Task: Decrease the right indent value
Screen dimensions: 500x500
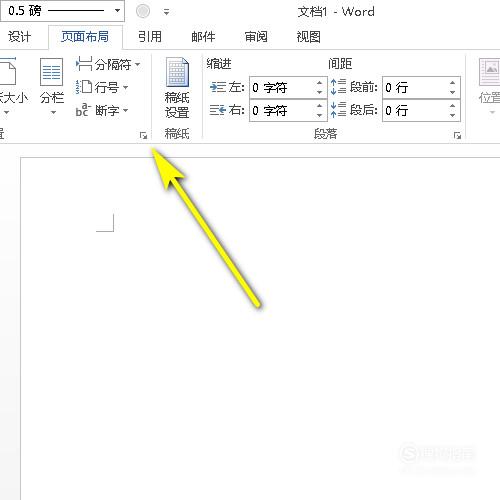Action: click(x=319, y=115)
